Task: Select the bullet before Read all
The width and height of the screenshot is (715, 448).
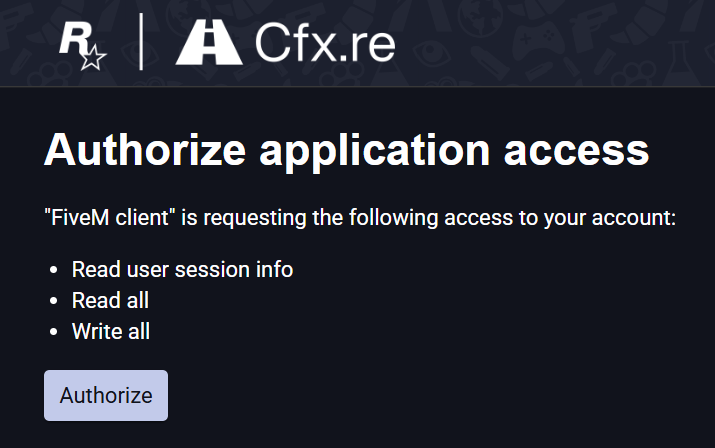Action: (53, 301)
